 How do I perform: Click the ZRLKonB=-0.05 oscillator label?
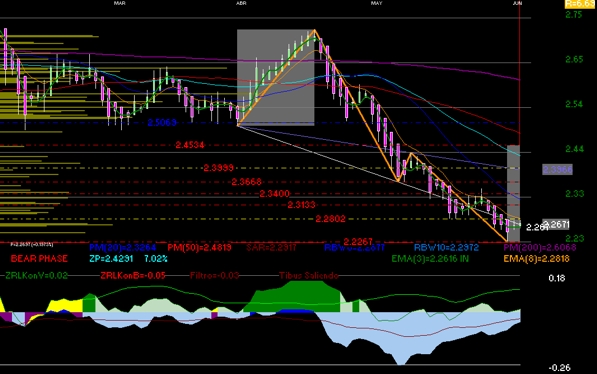tap(133, 276)
